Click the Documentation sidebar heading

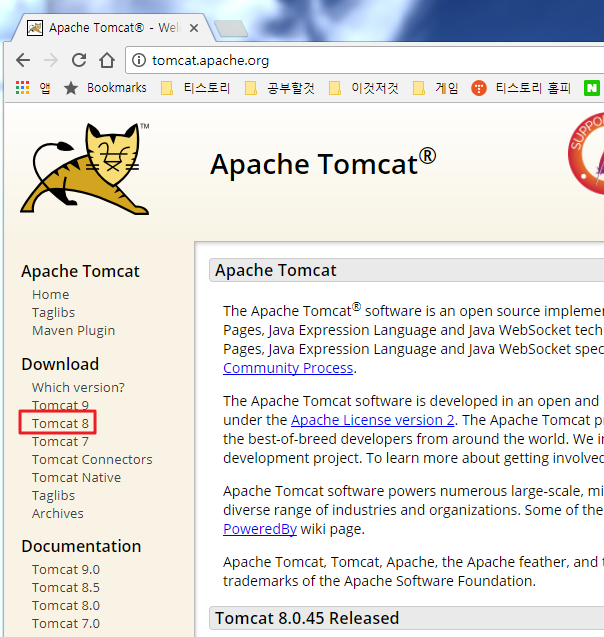click(x=81, y=546)
